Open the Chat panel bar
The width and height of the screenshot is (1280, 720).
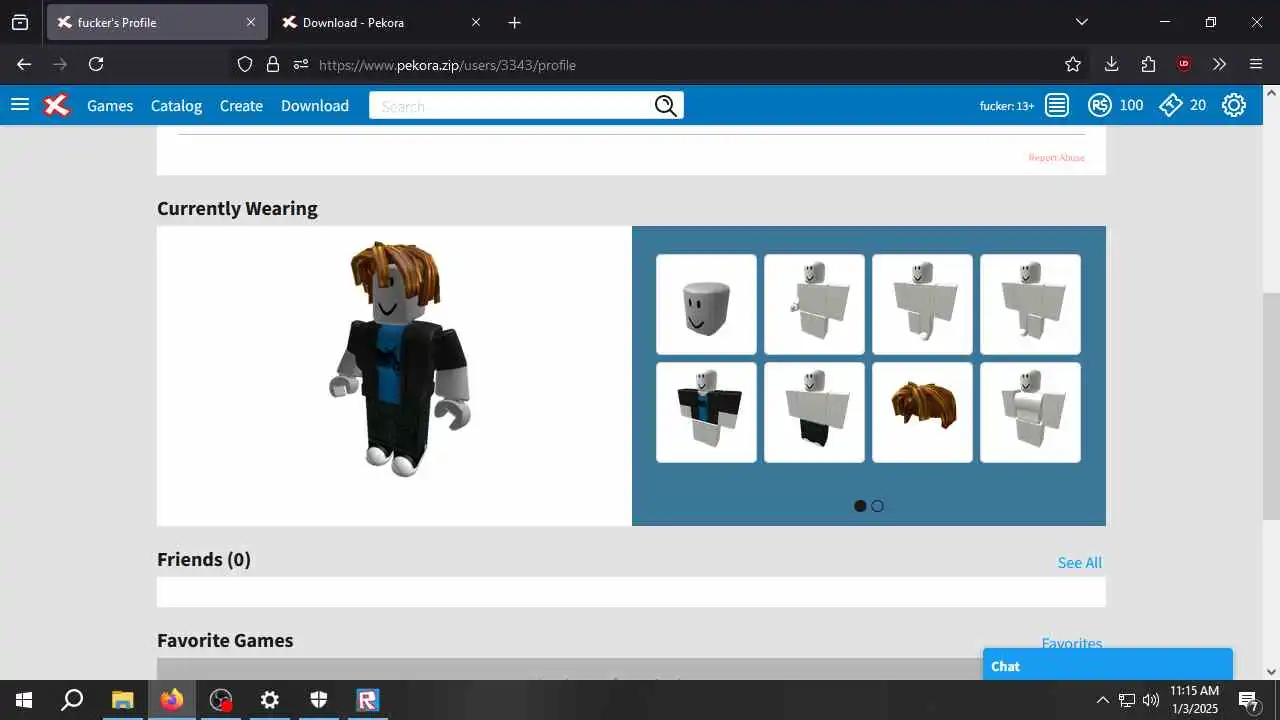1108,665
